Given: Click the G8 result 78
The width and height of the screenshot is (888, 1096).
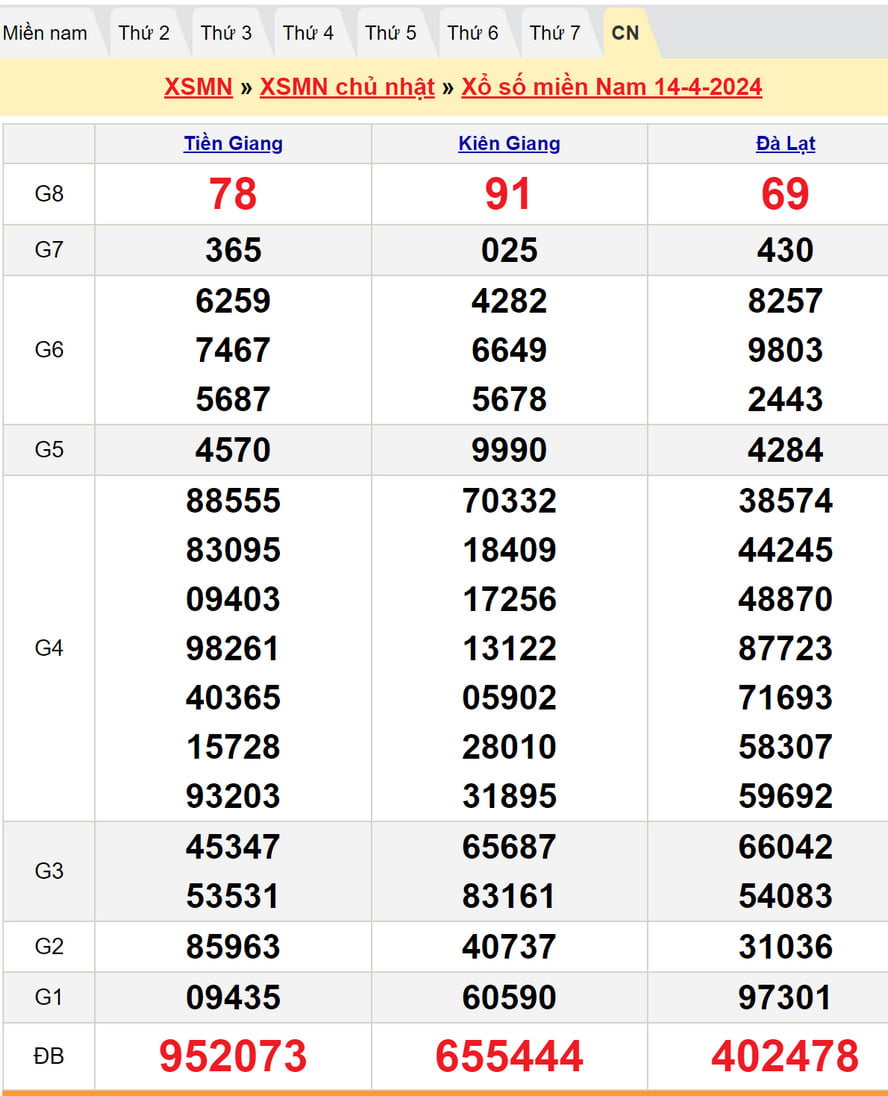Looking at the screenshot, I should pos(233,194).
